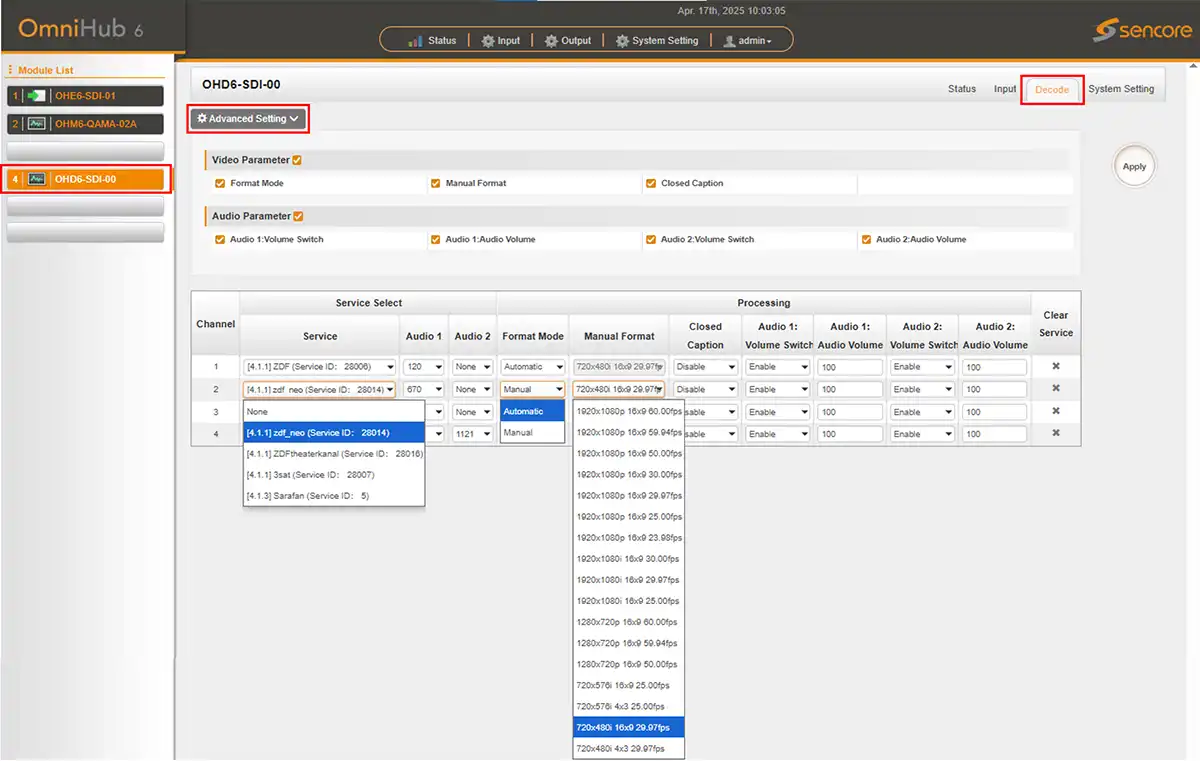Open channel 1 Format Mode dropdown
Screen dimensions: 1200x761
click(533, 367)
